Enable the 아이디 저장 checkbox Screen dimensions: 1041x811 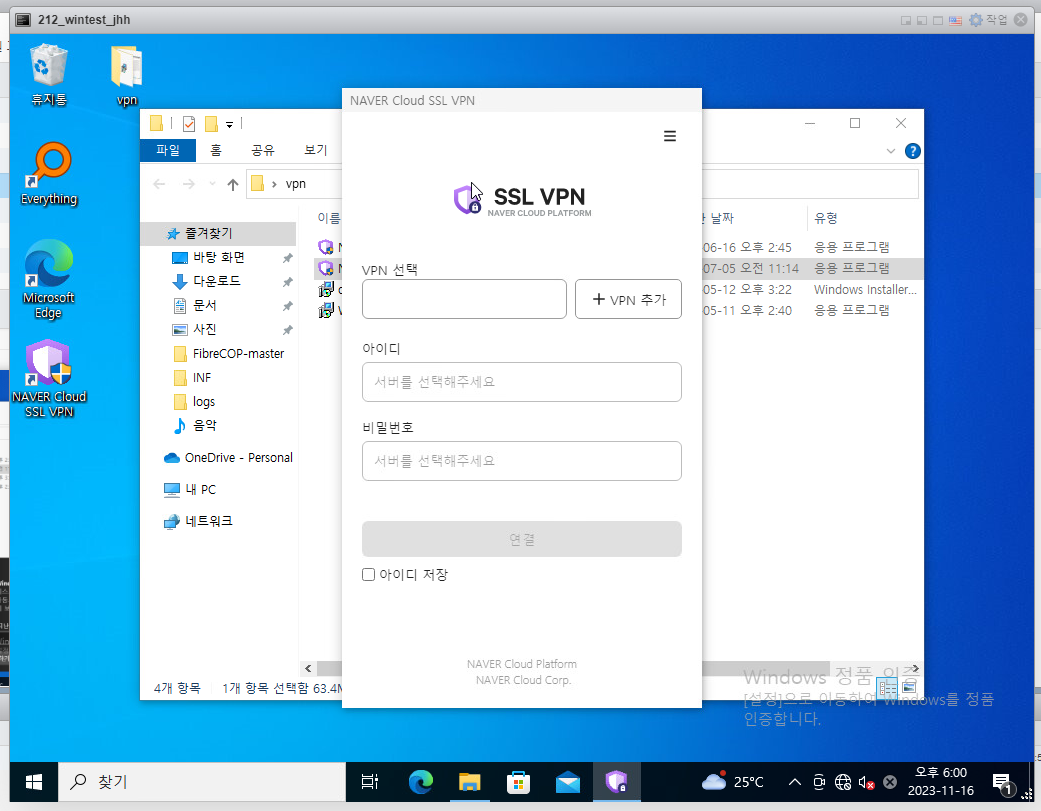coord(368,574)
